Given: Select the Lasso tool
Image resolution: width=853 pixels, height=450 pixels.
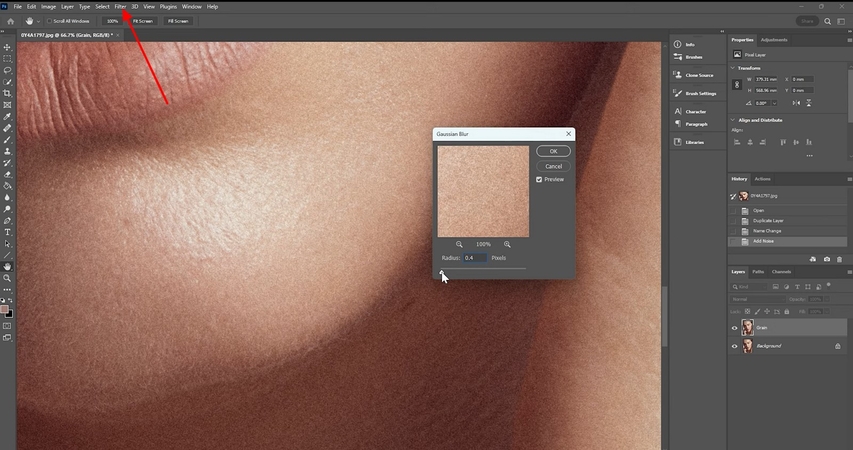Looking at the screenshot, I should 7,70.
